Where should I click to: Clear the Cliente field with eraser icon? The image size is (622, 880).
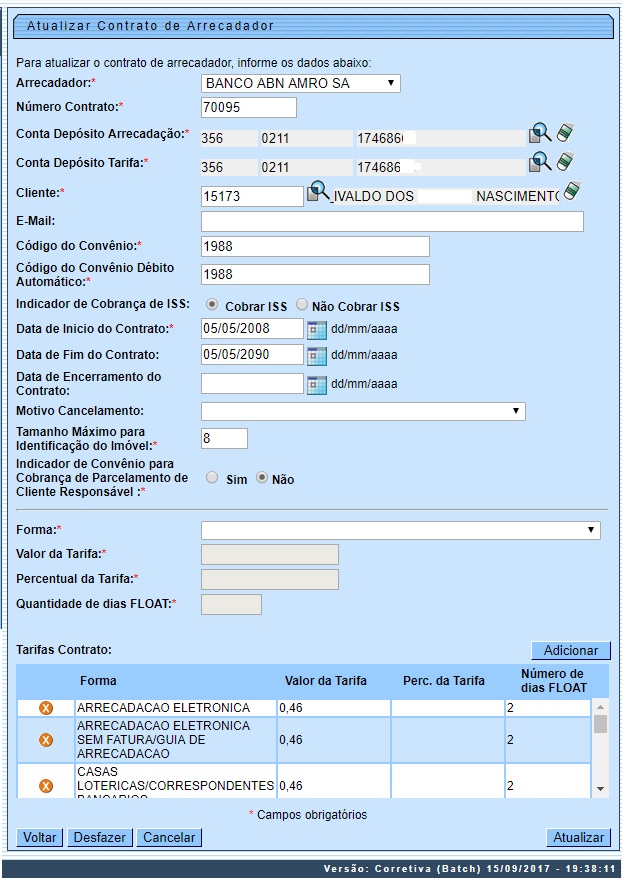tap(572, 190)
